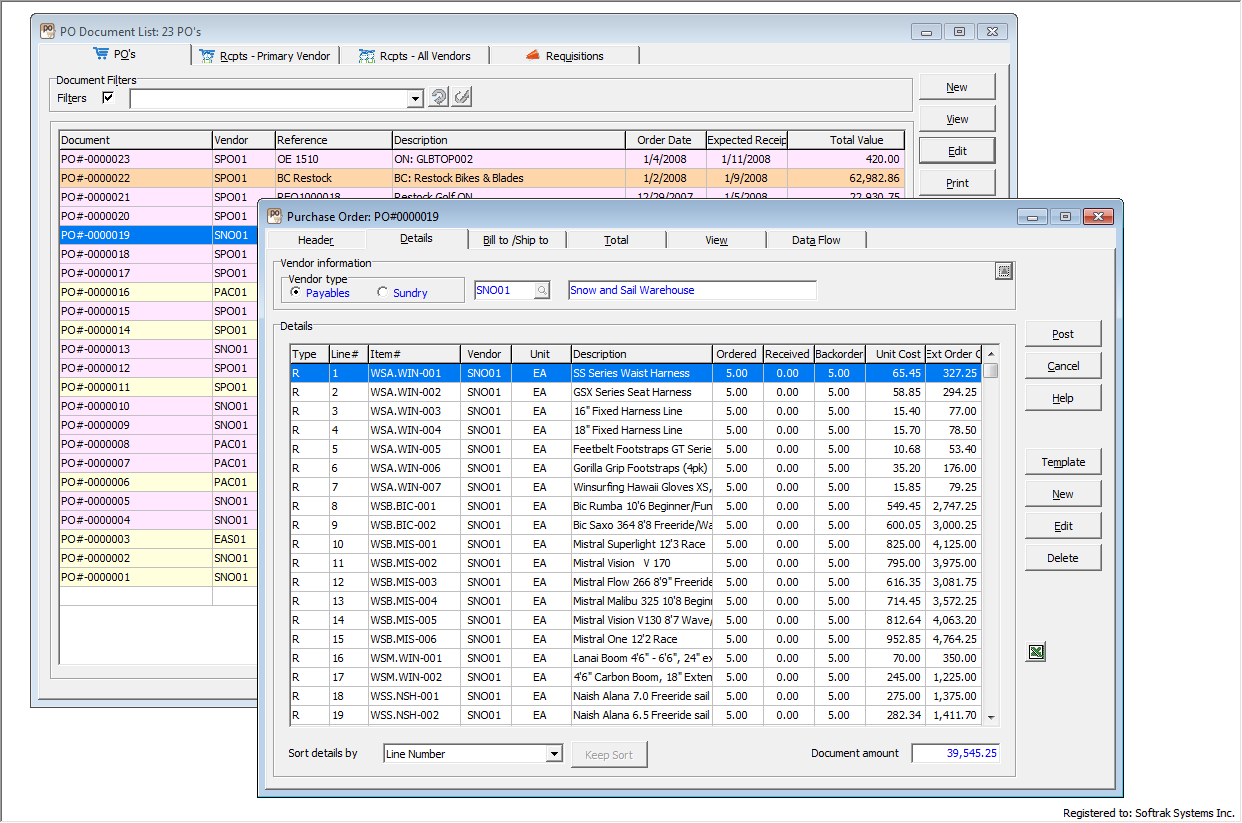Select the Sundry vendor type
Image resolution: width=1242 pixels, height=823 pixels.
(x=383, y=293)
